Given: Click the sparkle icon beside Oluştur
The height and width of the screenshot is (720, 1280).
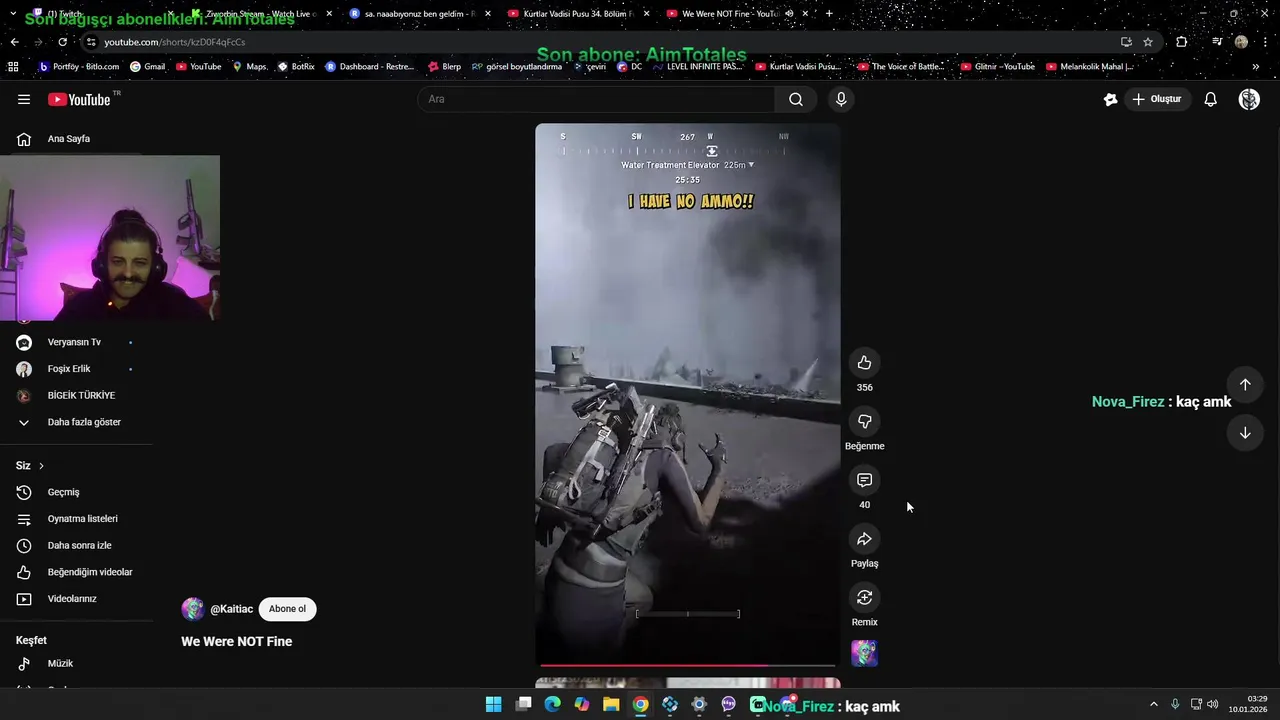Looking at the screenshot, I should pyautogui.click(x=1110, y=99).
